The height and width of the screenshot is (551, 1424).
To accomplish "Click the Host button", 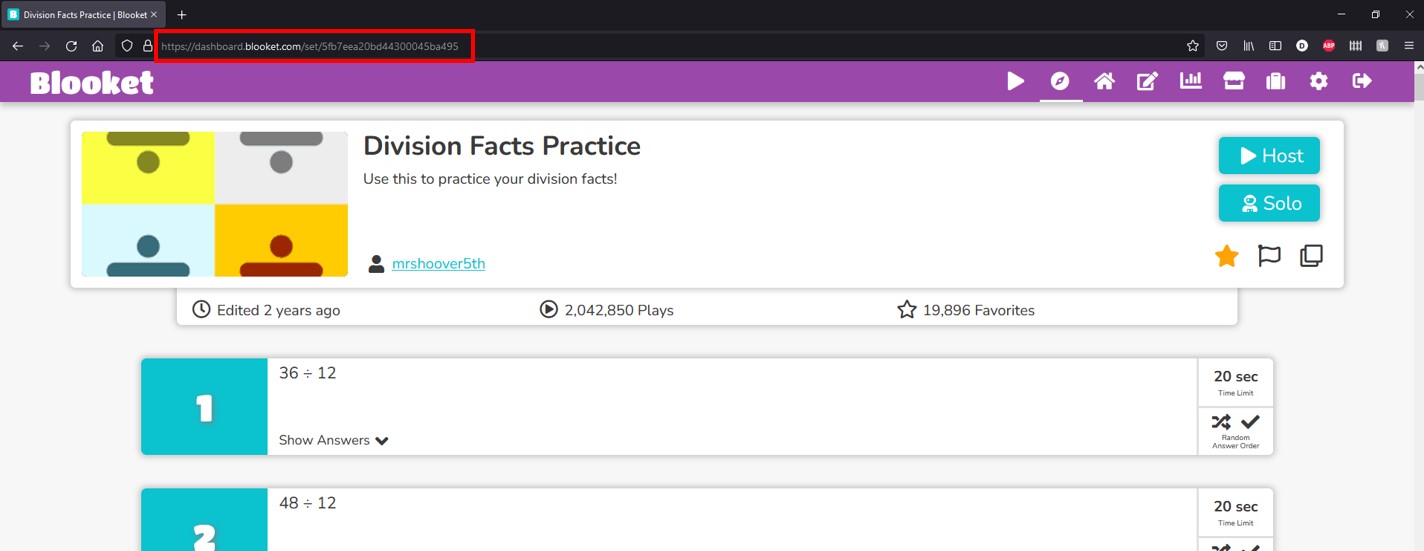I will click(1269, 156).
